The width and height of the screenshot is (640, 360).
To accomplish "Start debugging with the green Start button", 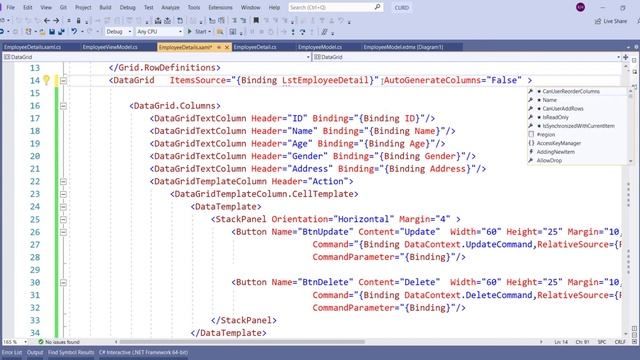I will [x=198, y=31].
